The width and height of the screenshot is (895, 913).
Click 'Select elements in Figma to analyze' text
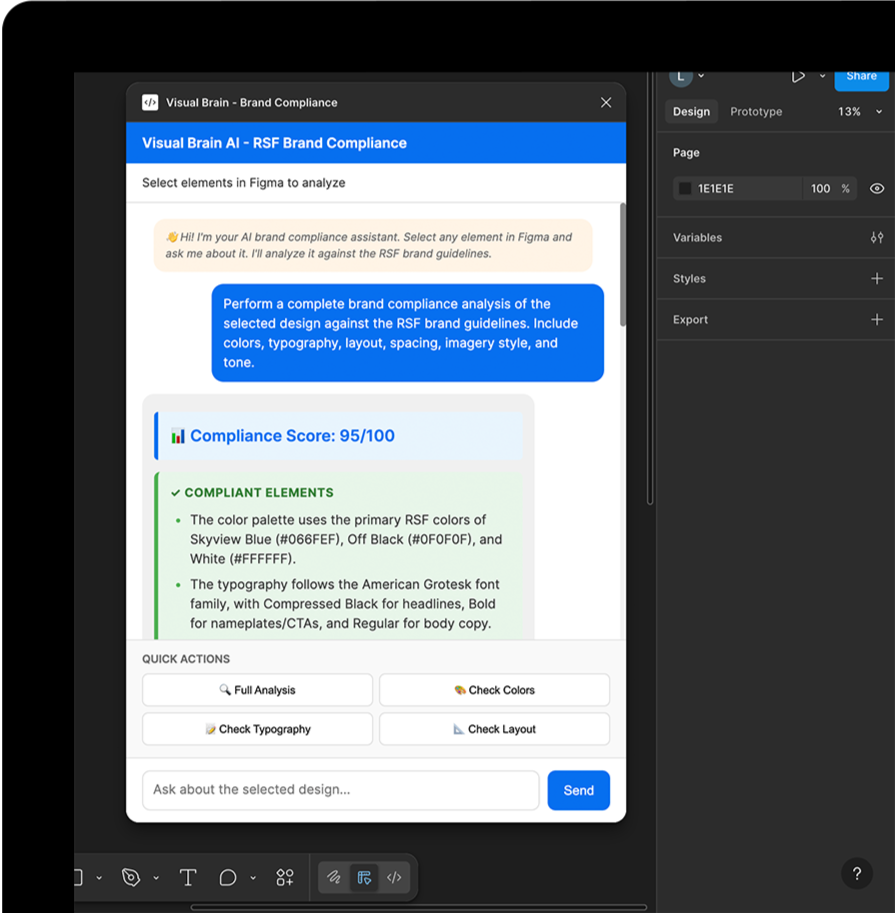point(243,183)
